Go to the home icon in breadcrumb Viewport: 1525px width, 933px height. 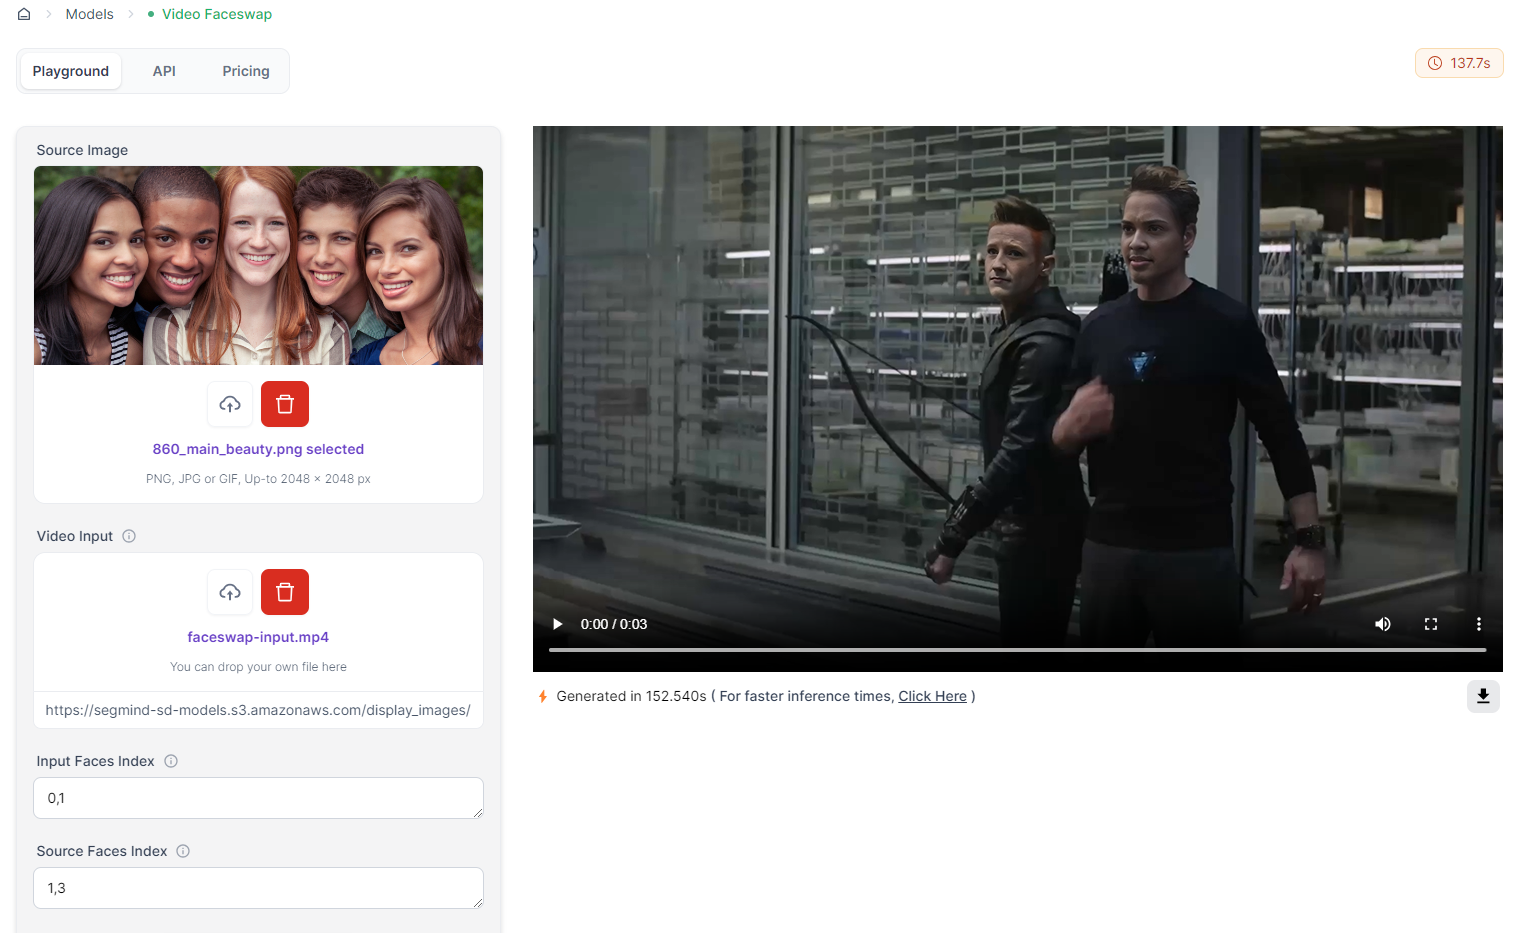coord(24,14)
